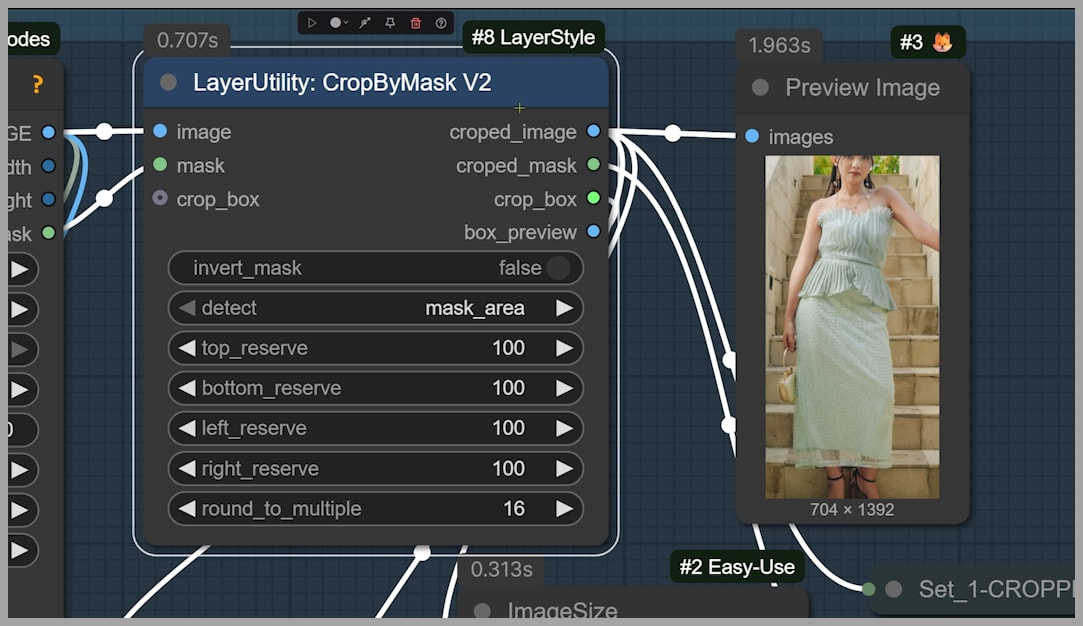Select previous detect option with left arrow

(187, 308)
